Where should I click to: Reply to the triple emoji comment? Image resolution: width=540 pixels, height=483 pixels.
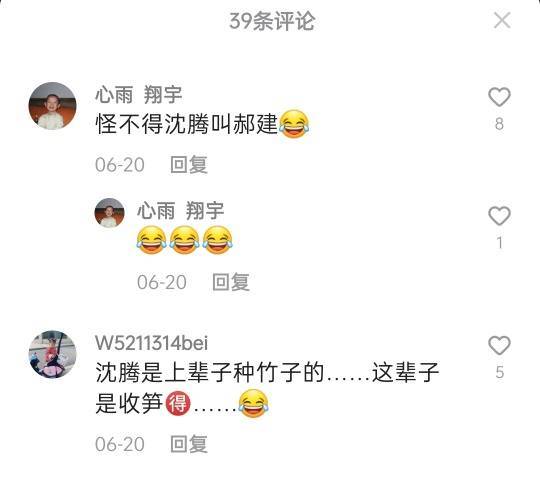coord(231,282)
